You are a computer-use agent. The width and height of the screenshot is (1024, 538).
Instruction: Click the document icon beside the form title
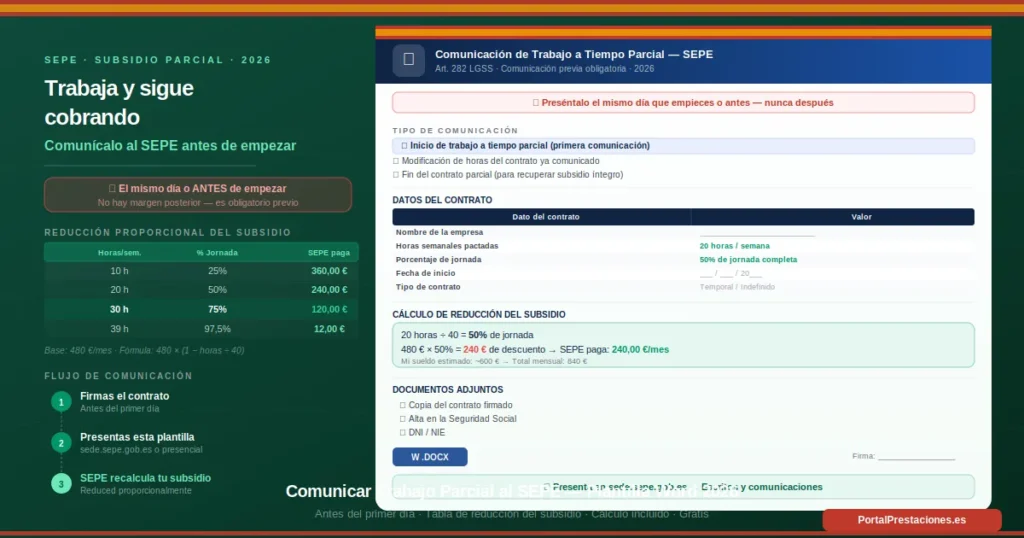pos(408,60)
